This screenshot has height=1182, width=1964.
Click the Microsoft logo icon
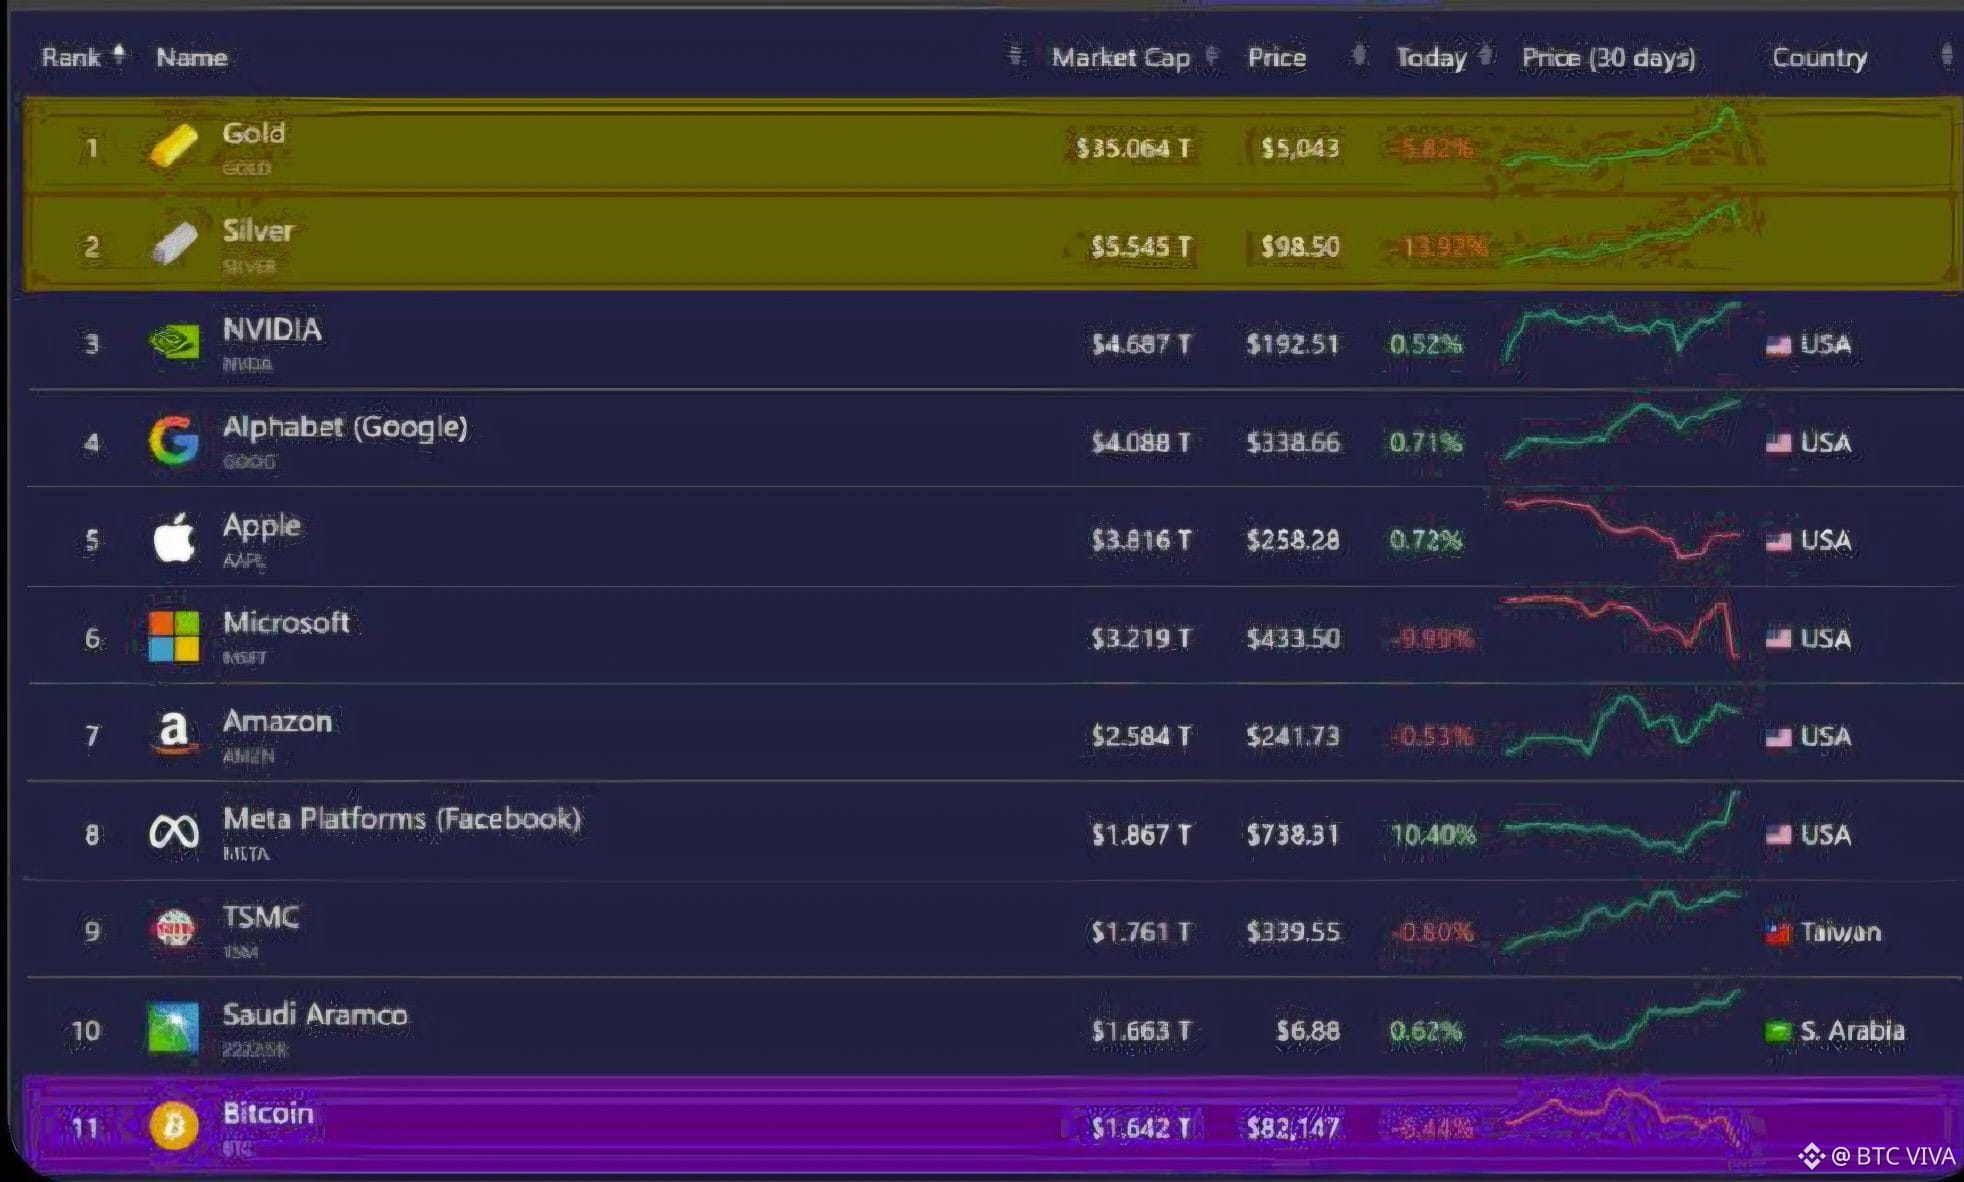(x=173, y=637)
